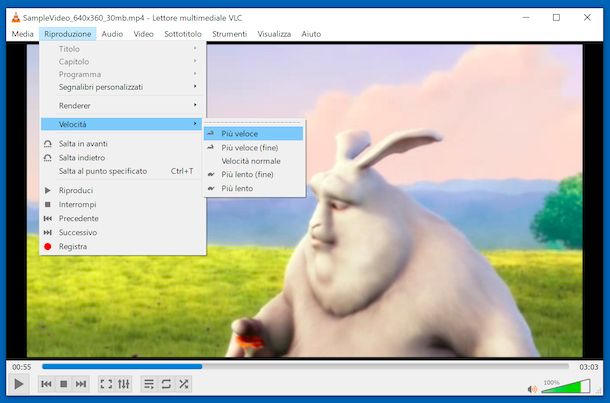Toggle fullscreen video mode
Image resolution: width=610 pixels, height=403 pixels.
pyautogui.click(x=106, y=384)
